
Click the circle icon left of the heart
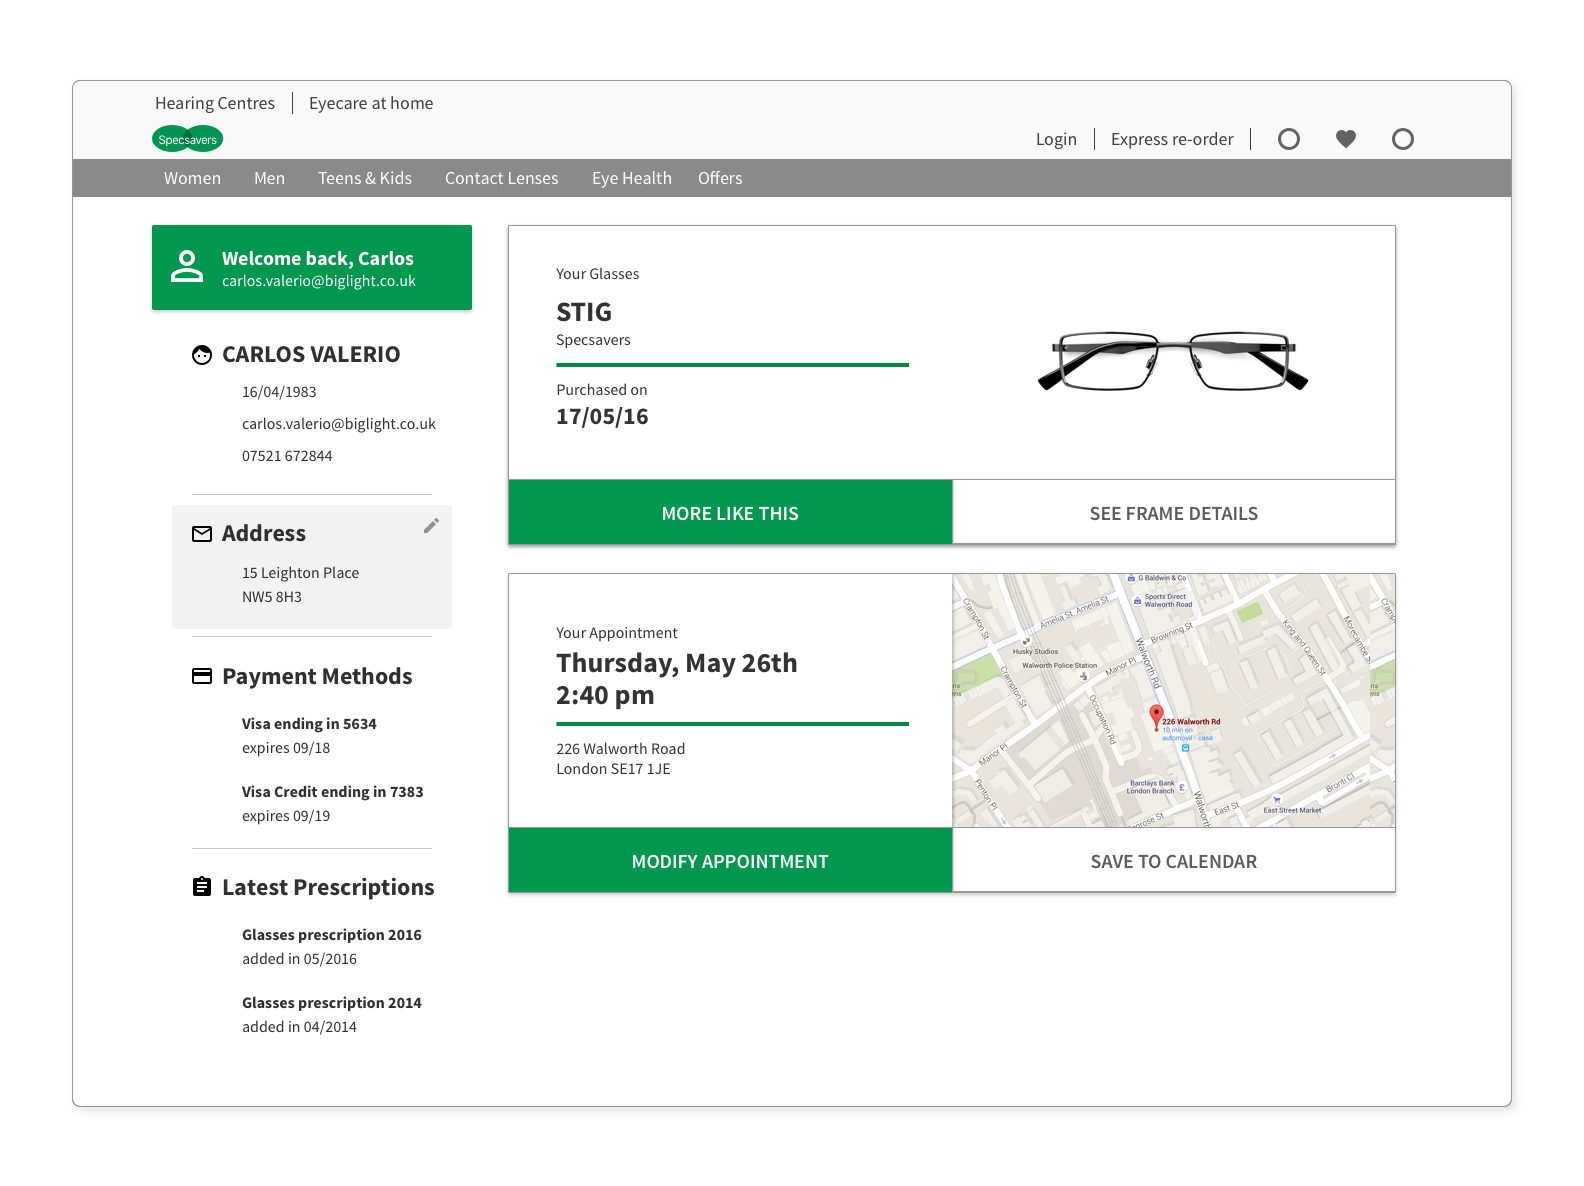[1289, 139]
